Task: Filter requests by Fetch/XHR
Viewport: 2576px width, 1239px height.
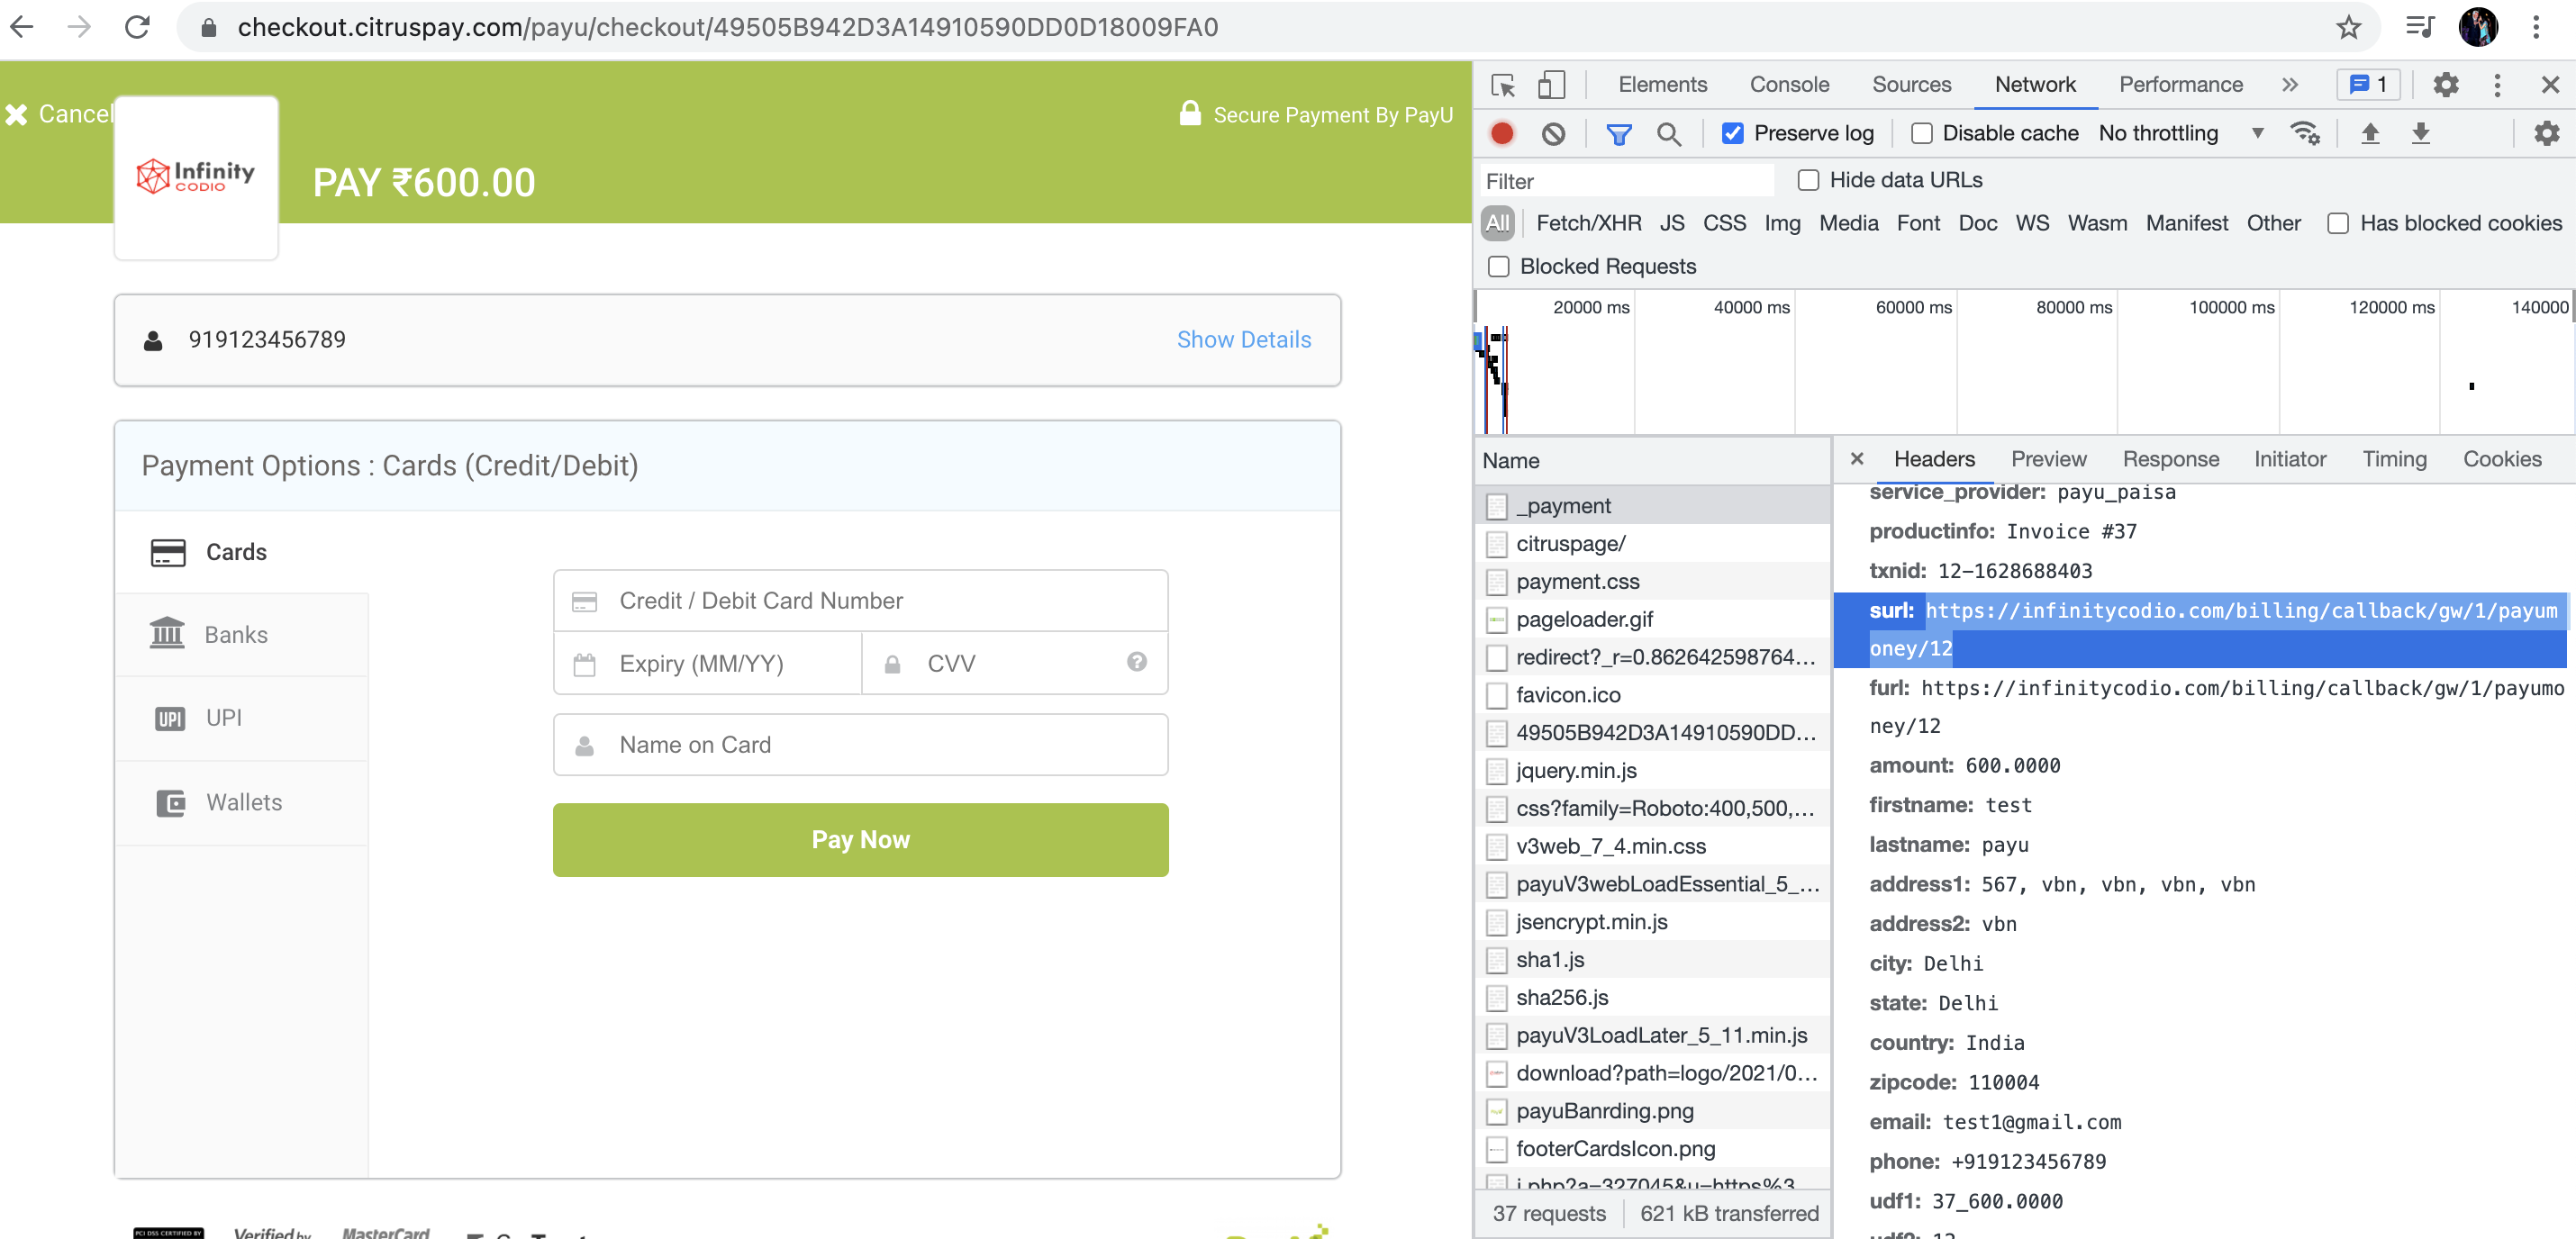Action: pyautogui.click(x=1588, y=223)
